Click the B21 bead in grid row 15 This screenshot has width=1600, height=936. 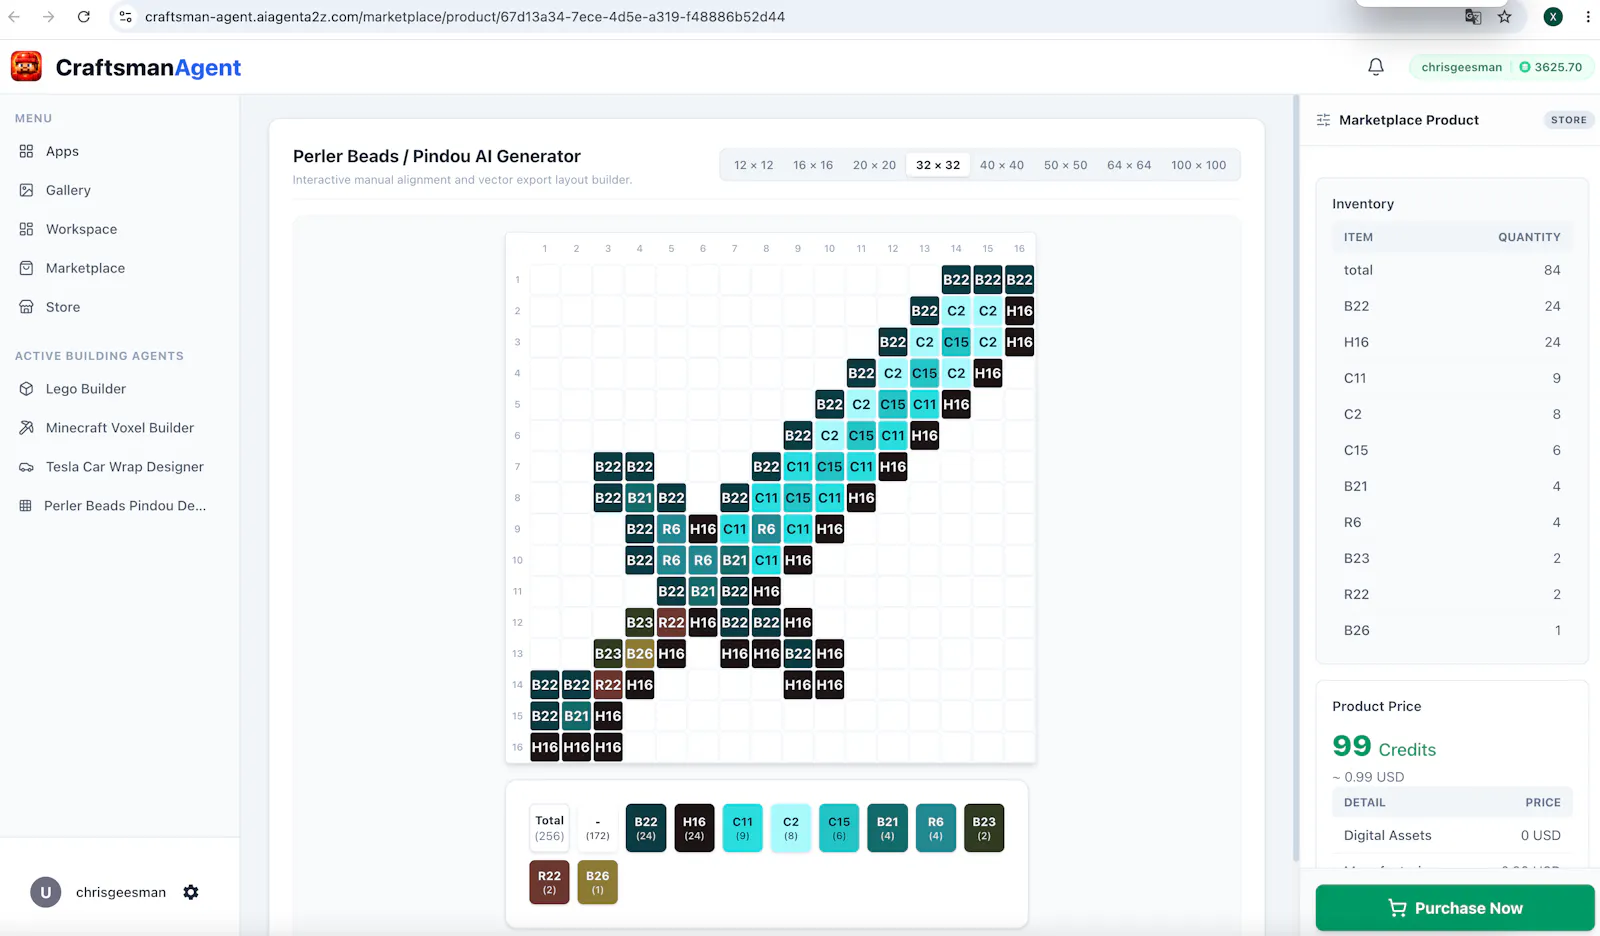click(x=576, y=716)
